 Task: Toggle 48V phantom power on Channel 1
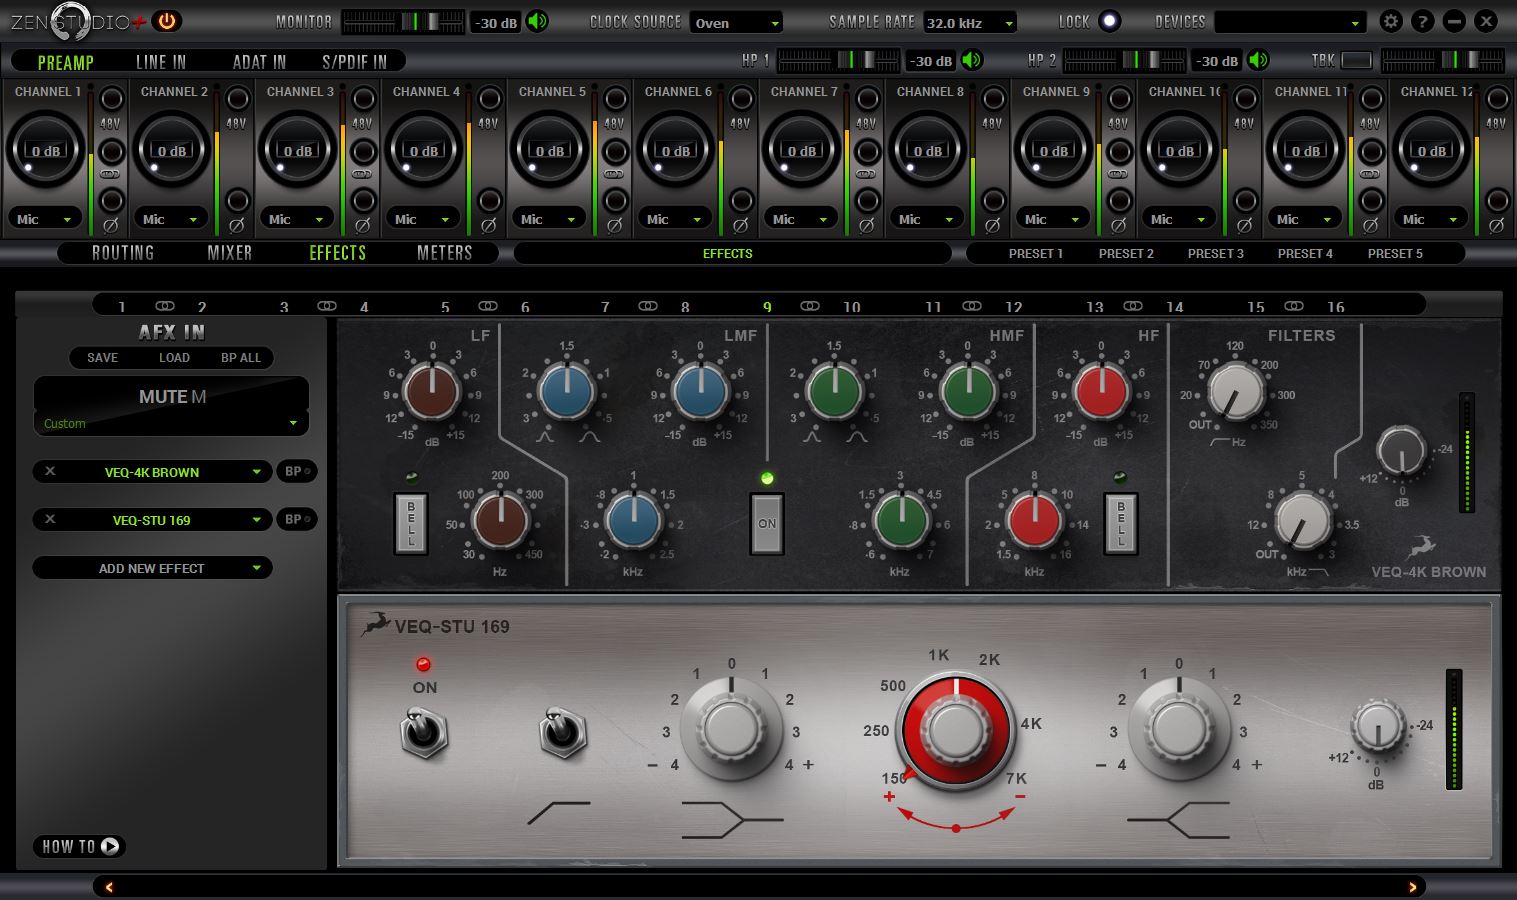coord(111,99)
